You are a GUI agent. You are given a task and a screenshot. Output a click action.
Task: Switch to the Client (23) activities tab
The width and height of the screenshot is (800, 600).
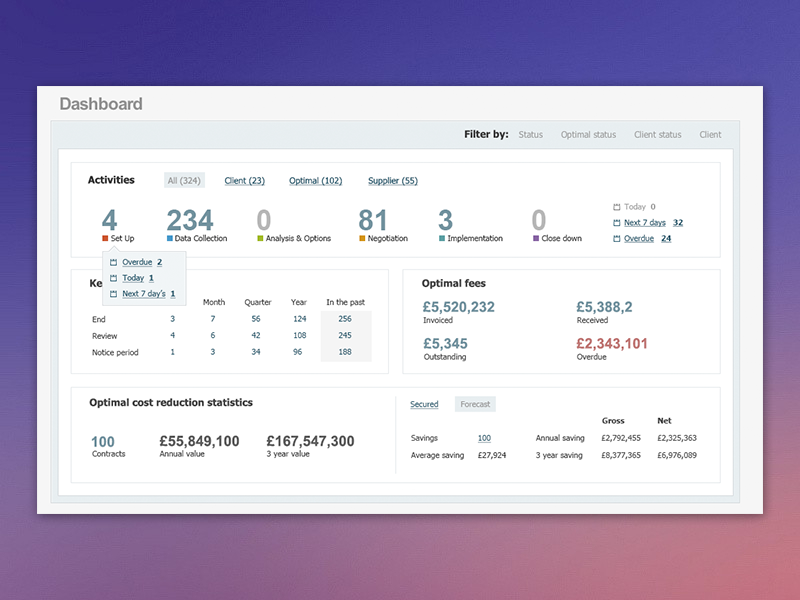pyautogui.click(x=244, y=180)
